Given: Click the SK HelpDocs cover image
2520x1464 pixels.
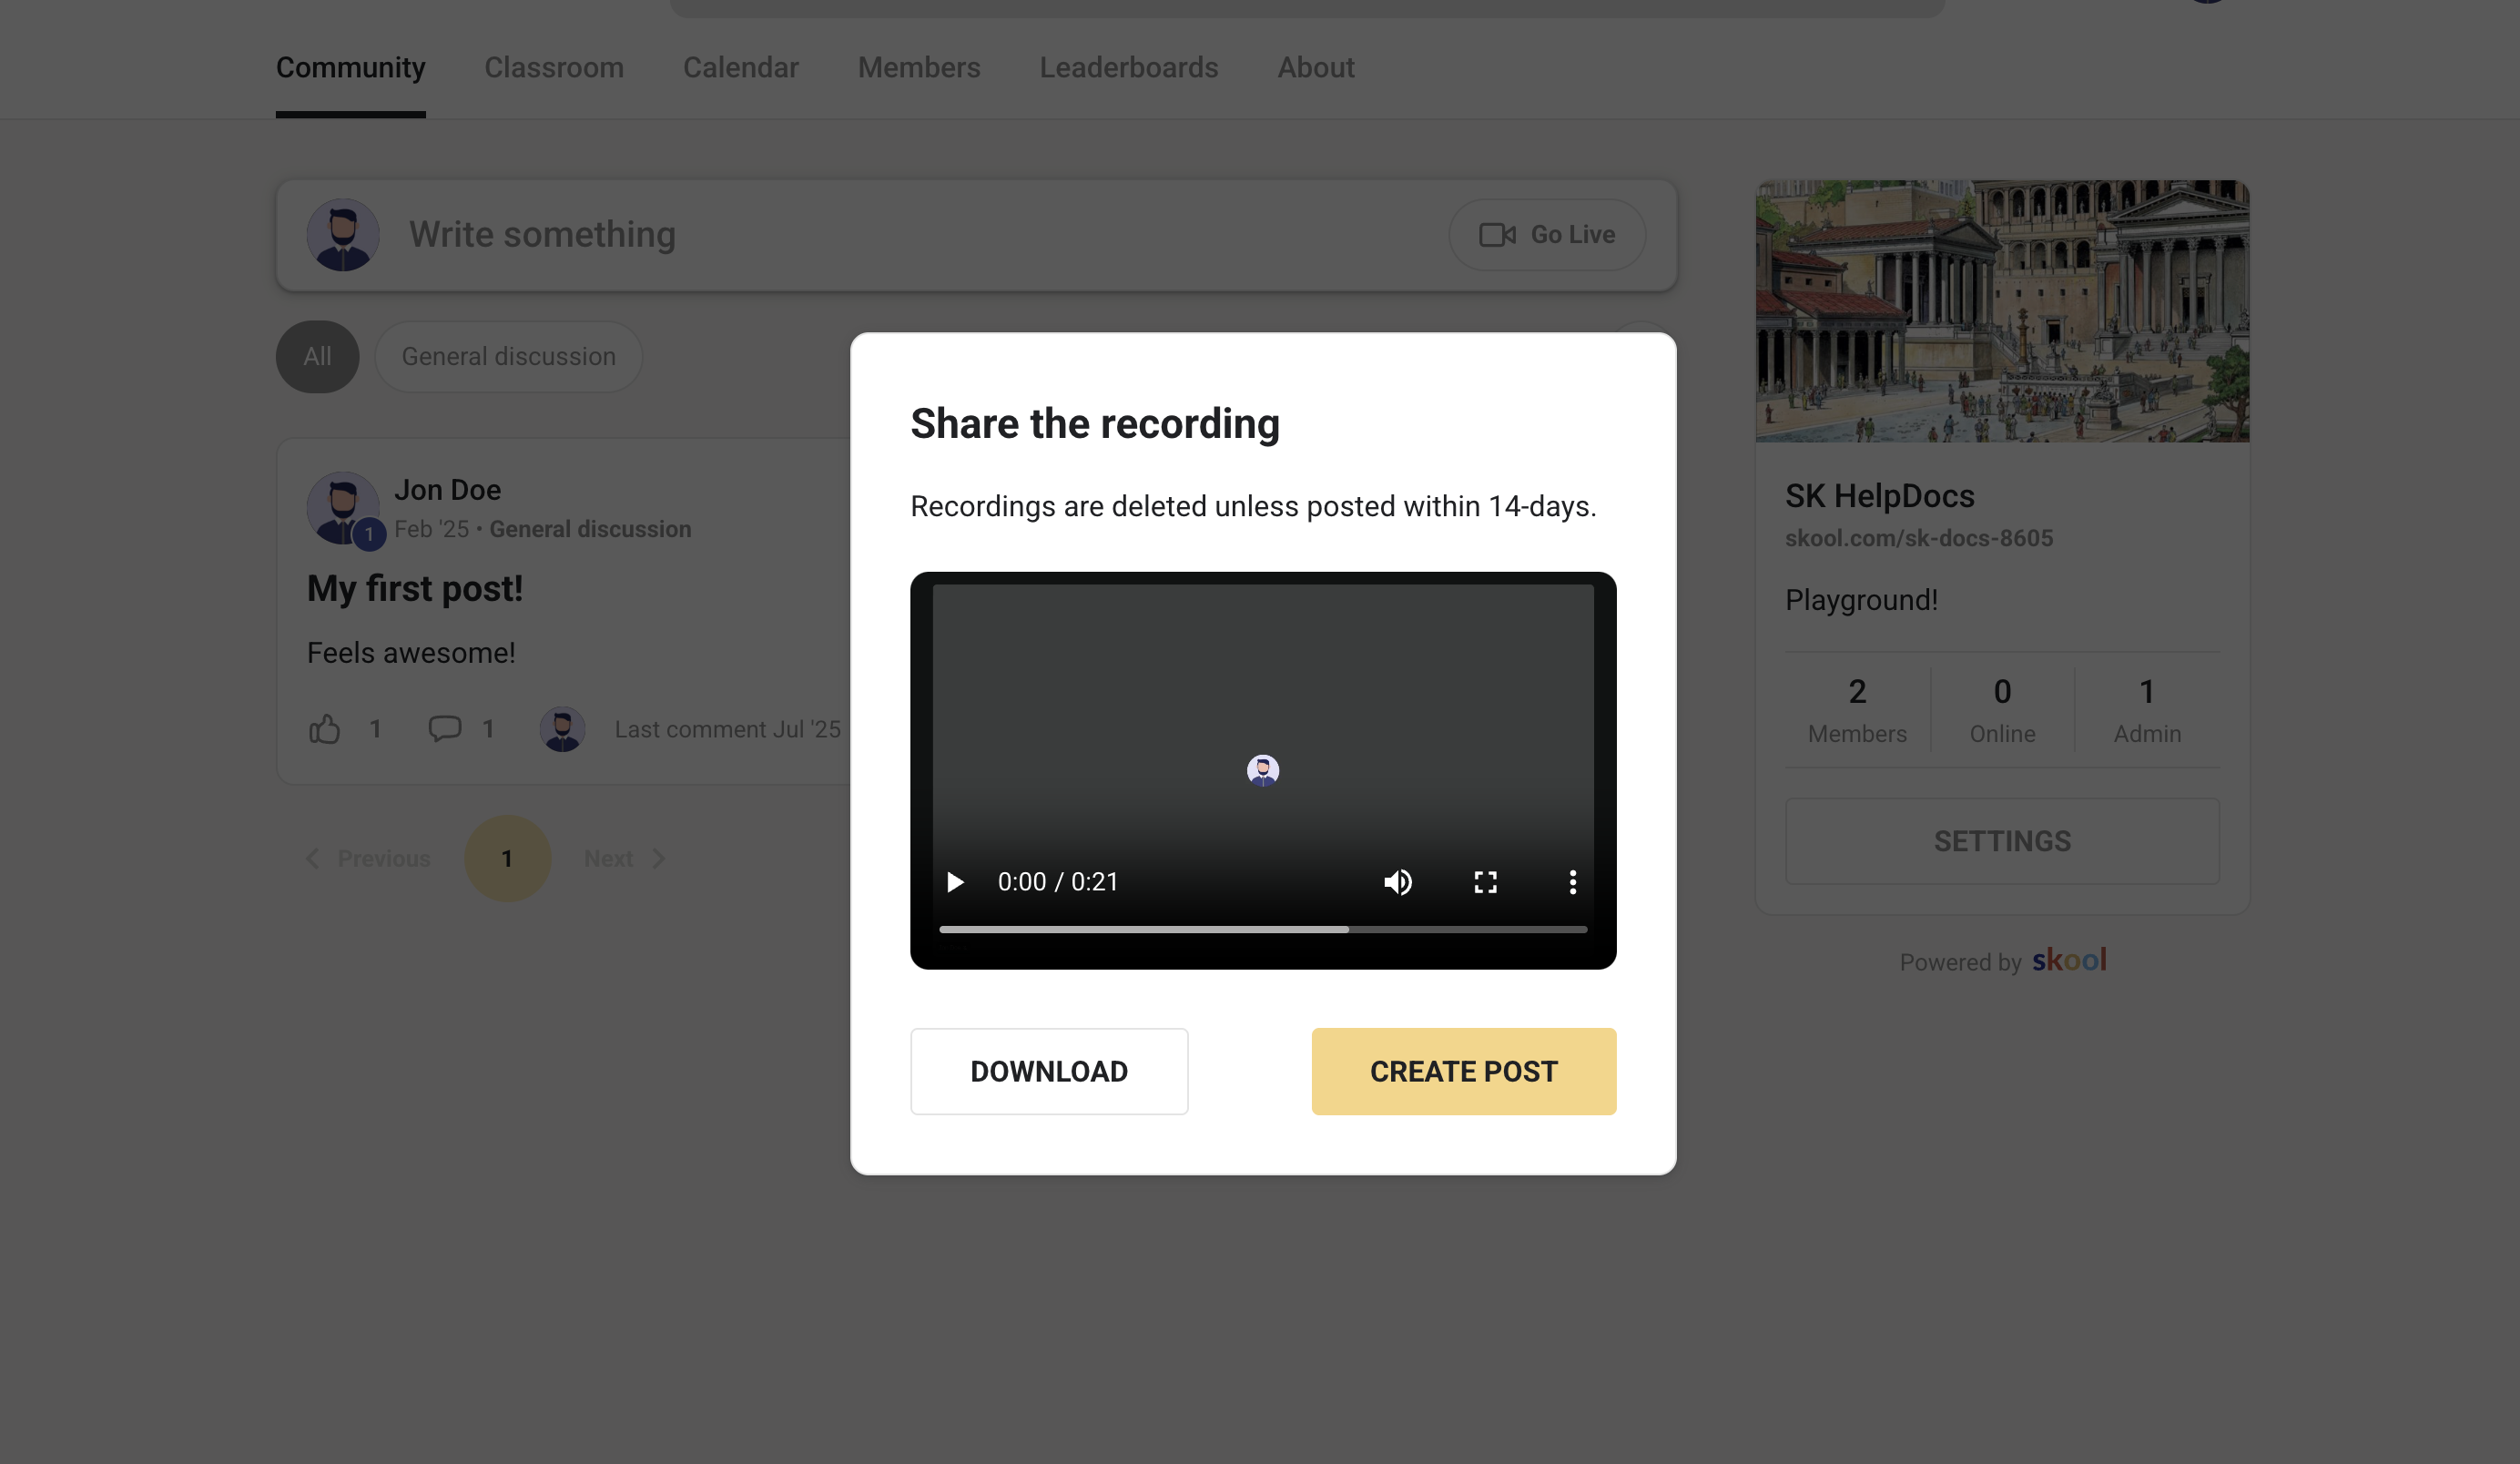Looking at the screenshot, I should pyautogui.click(x=2001, y=311).
